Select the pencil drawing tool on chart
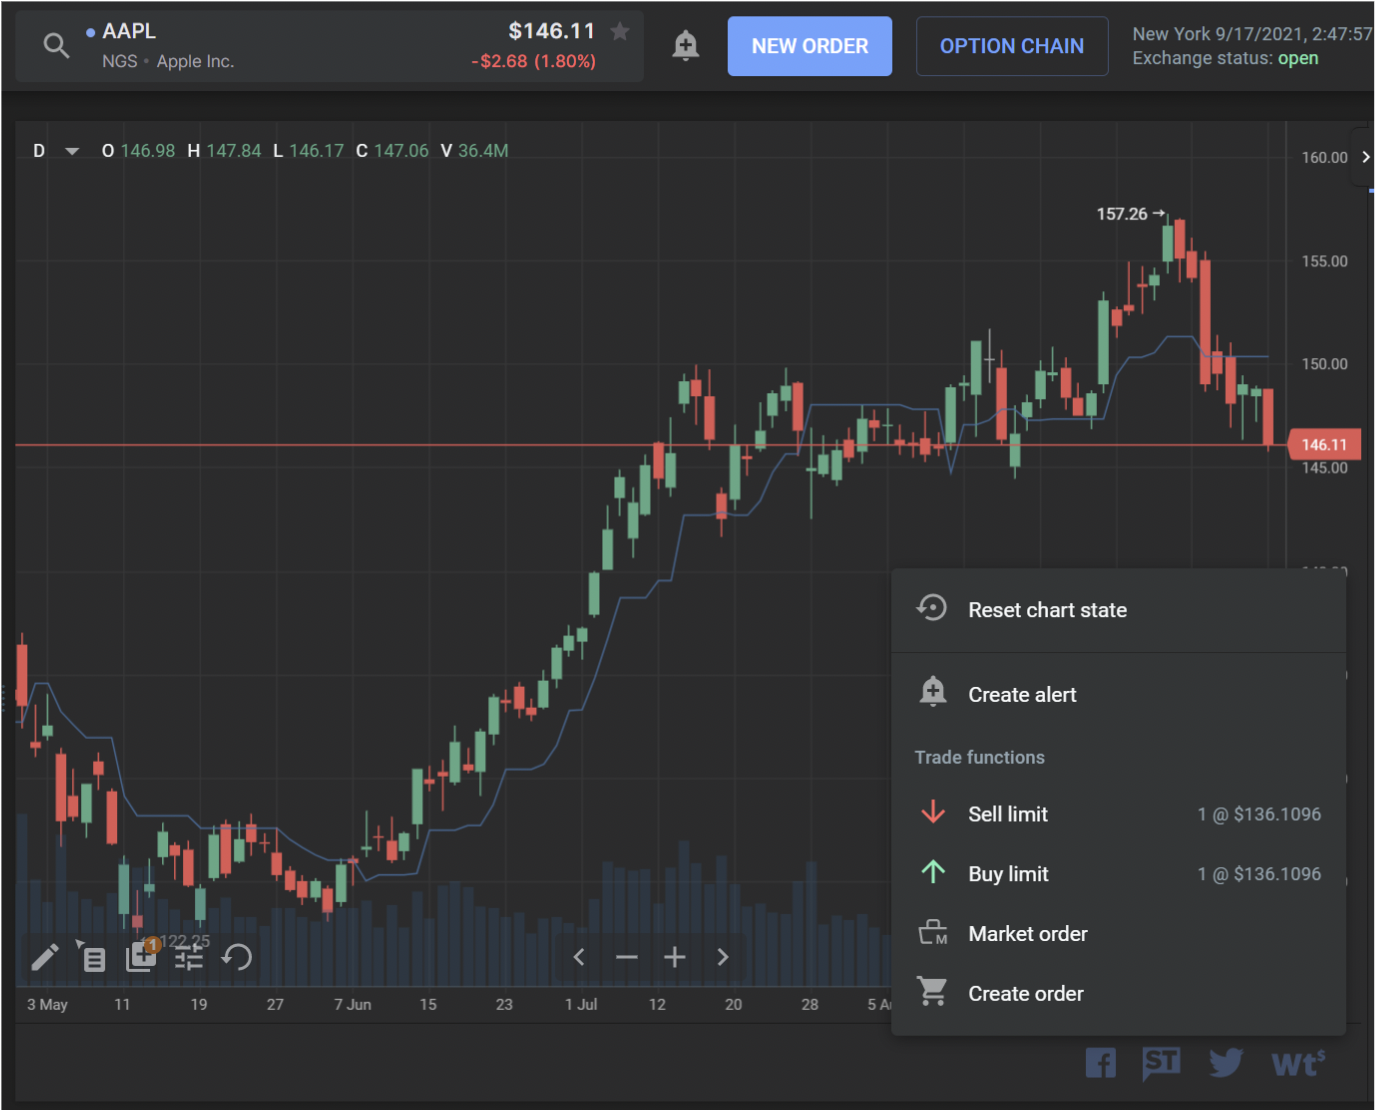 [44, 958]
